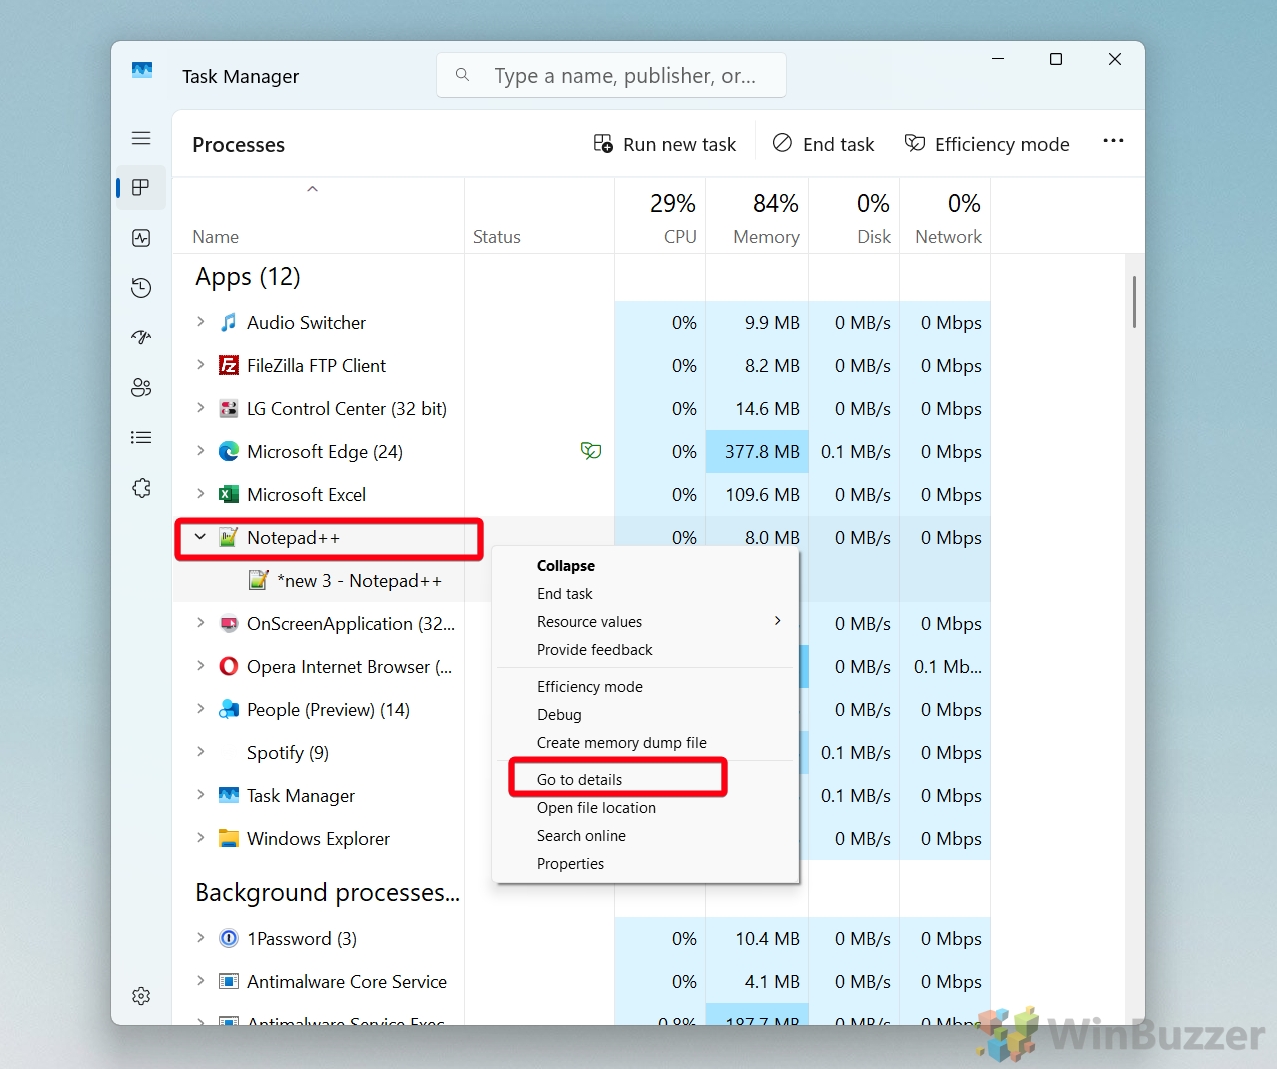Select the Processes sidebar icon

pyautogui.click(x=141, y=188)
